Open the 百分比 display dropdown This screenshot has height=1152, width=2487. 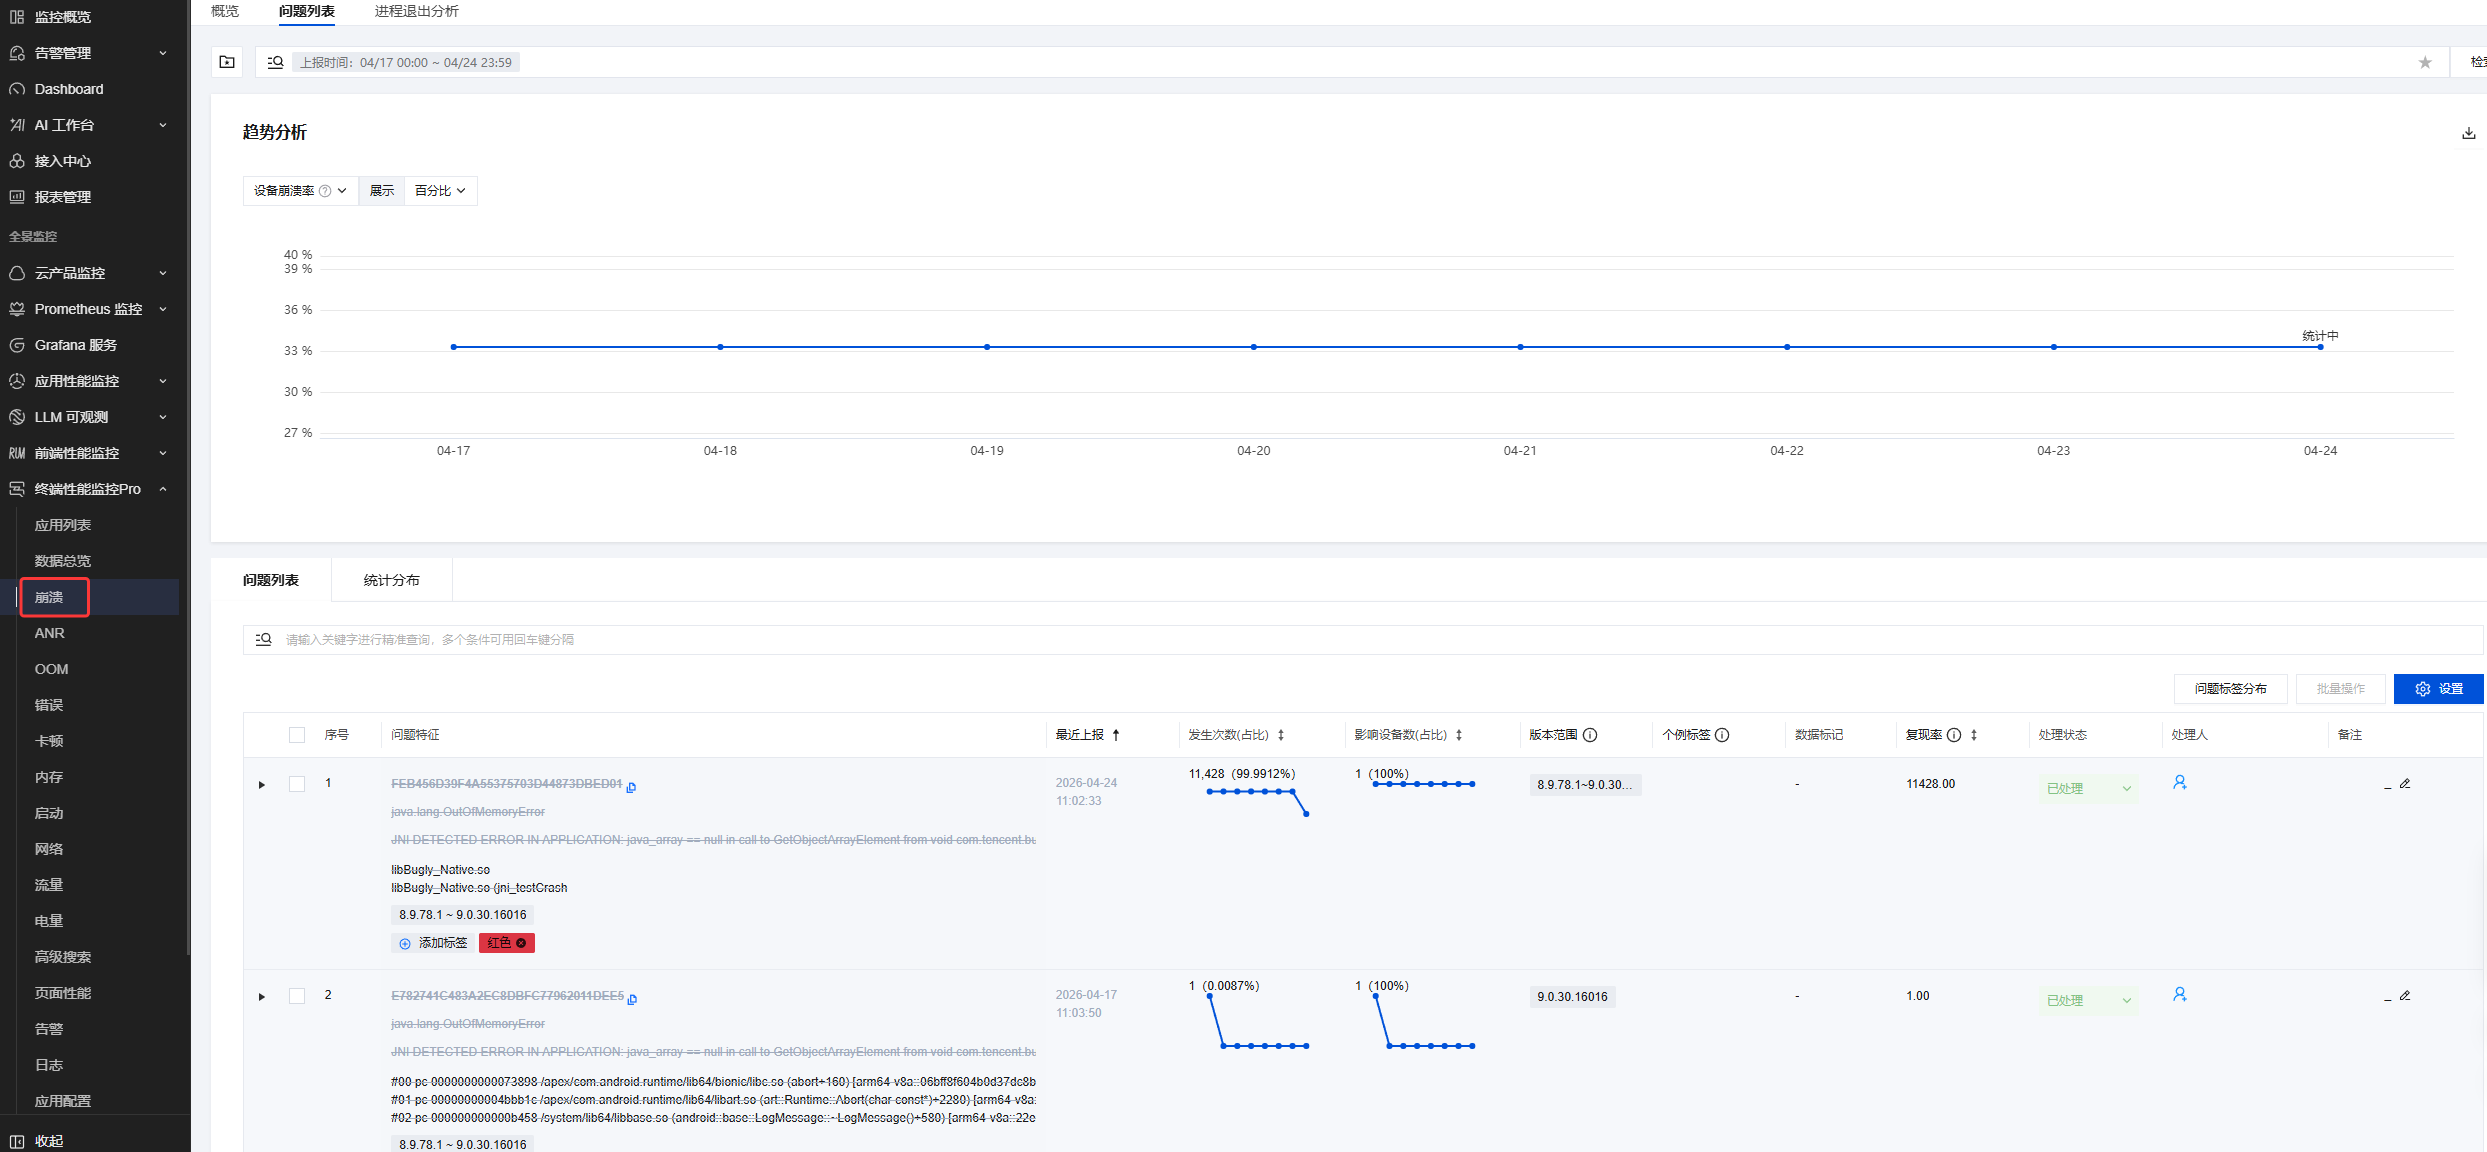coord(440,191)
